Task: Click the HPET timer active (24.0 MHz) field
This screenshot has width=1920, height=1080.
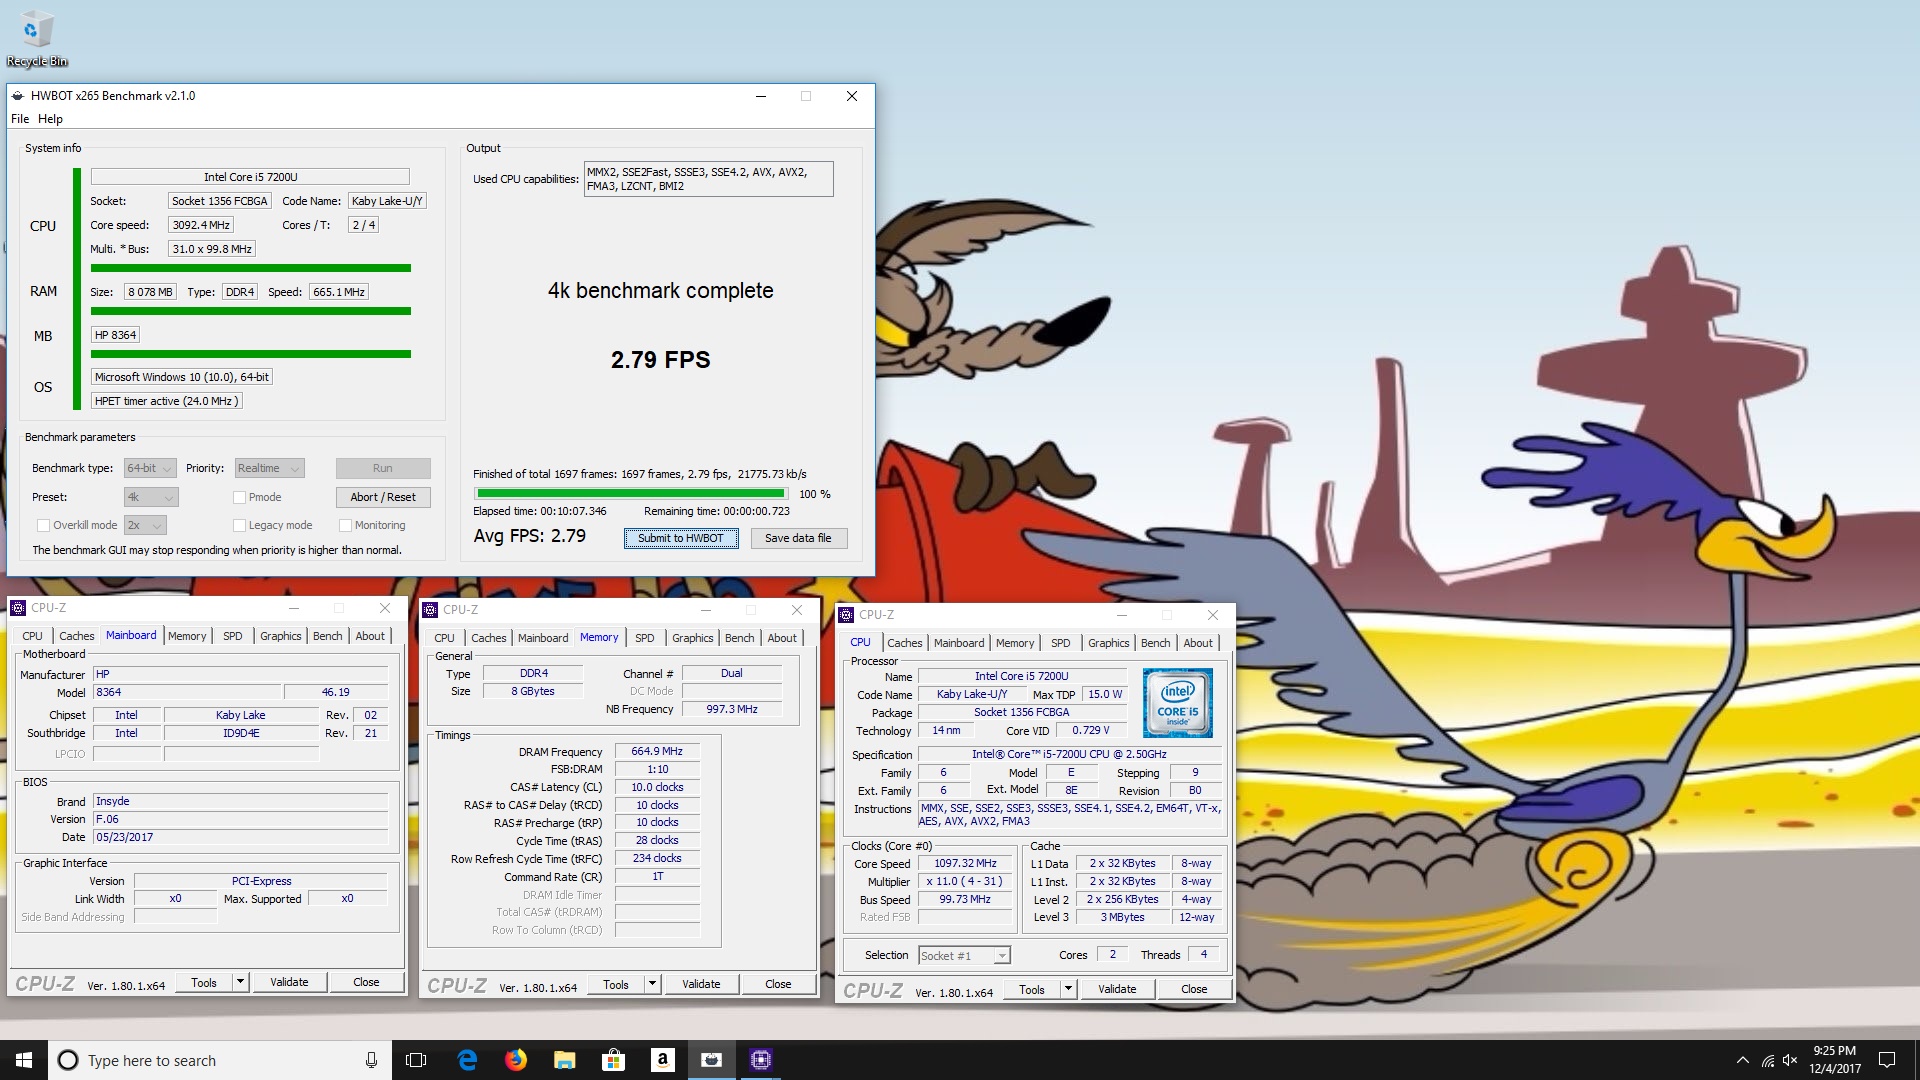Action: coord(166,401)
